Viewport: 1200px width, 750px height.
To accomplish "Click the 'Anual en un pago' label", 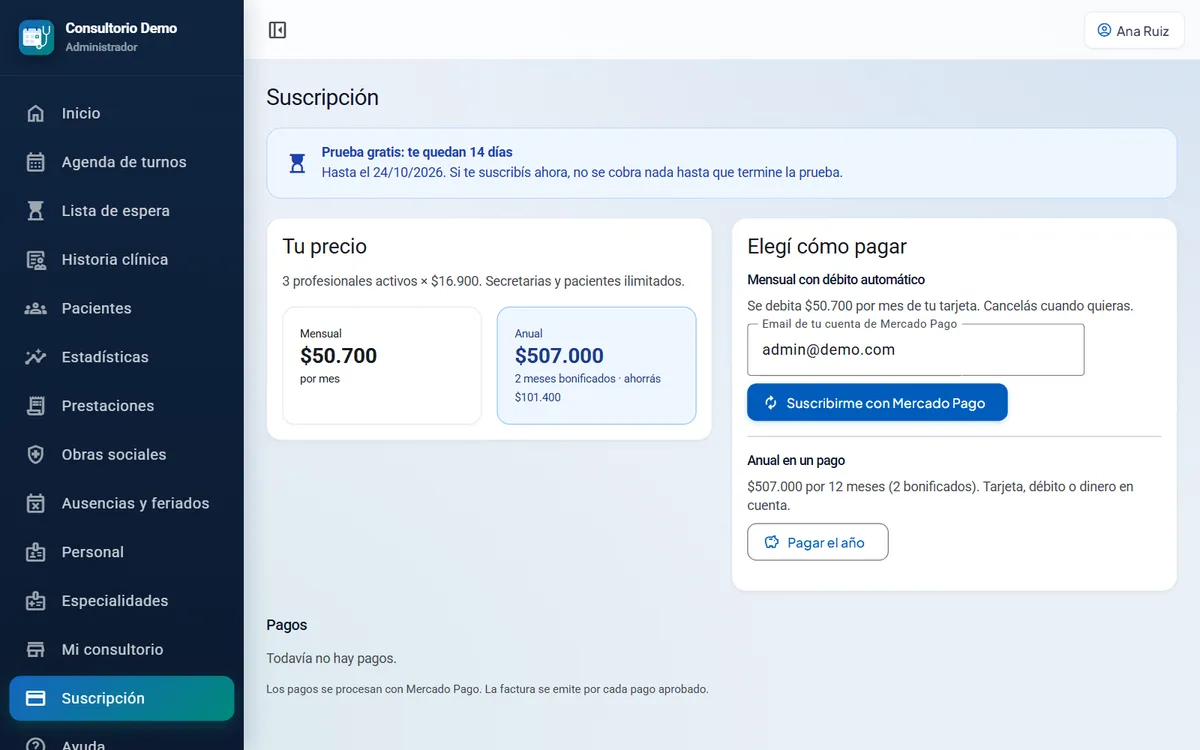I will [x=796, y=460].
